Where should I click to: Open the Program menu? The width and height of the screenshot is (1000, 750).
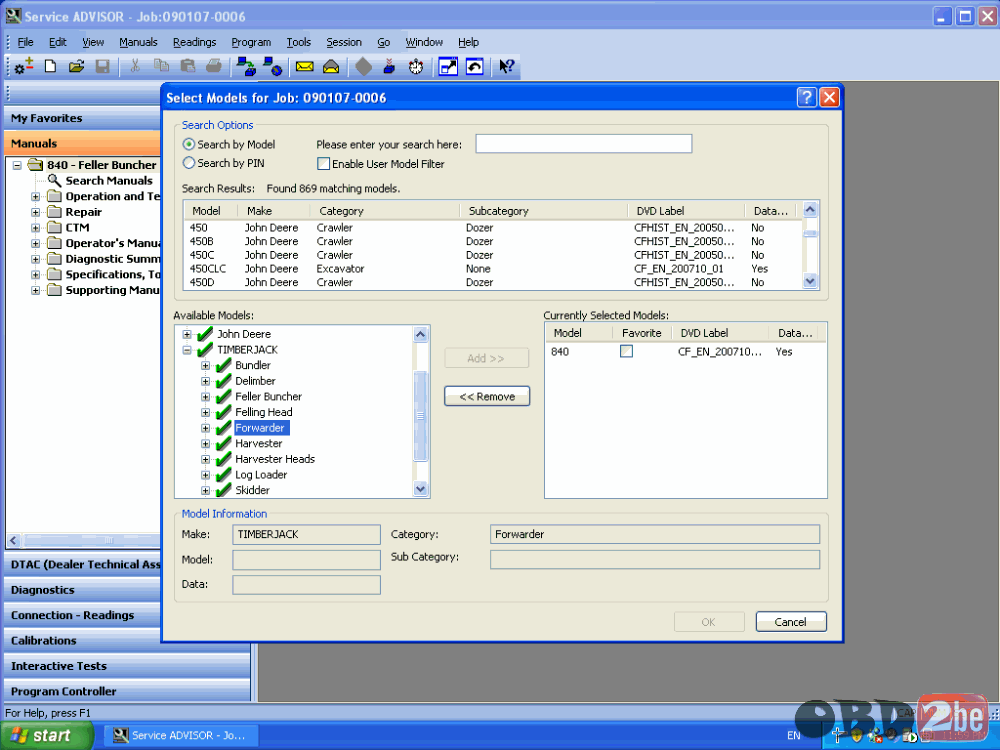click(x=251, y=42)
